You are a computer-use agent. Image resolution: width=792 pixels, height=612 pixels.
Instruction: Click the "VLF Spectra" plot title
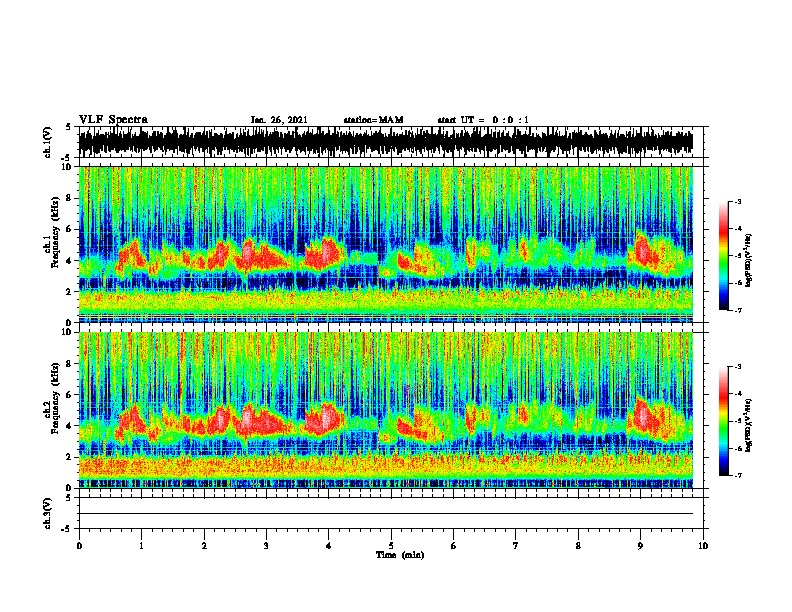pos(113,120)
